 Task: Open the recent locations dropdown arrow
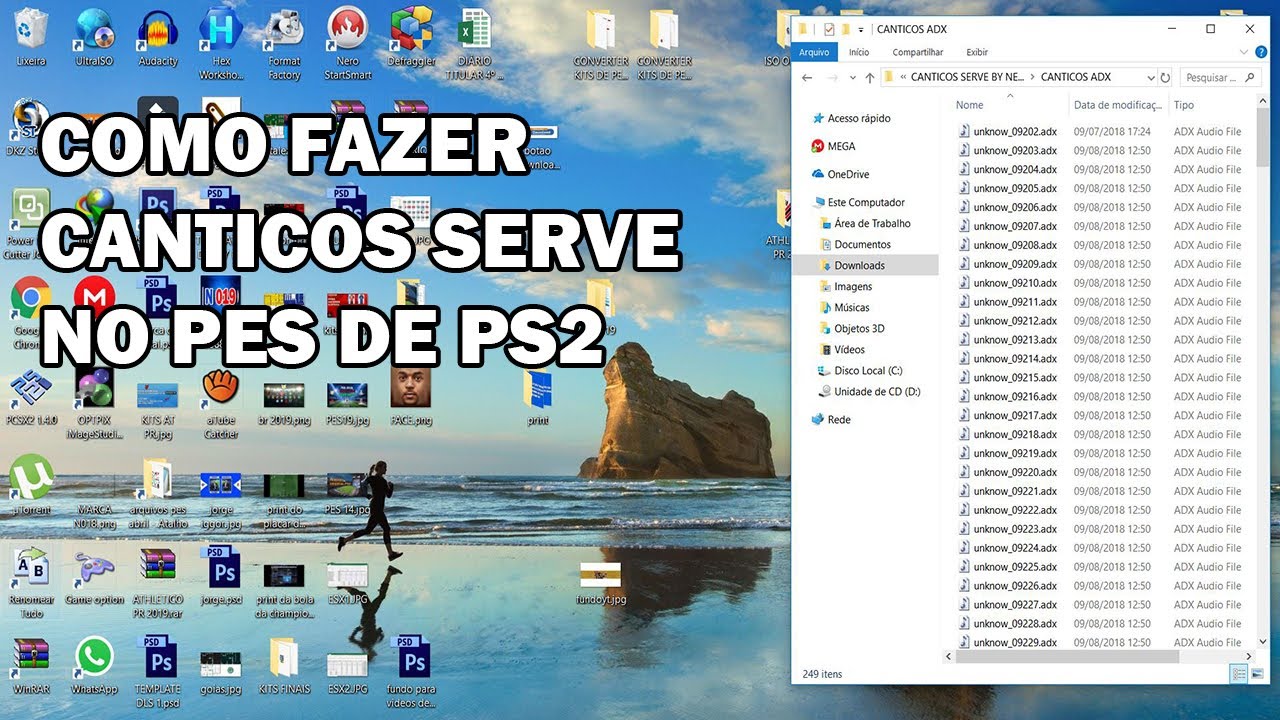[851, 77]
